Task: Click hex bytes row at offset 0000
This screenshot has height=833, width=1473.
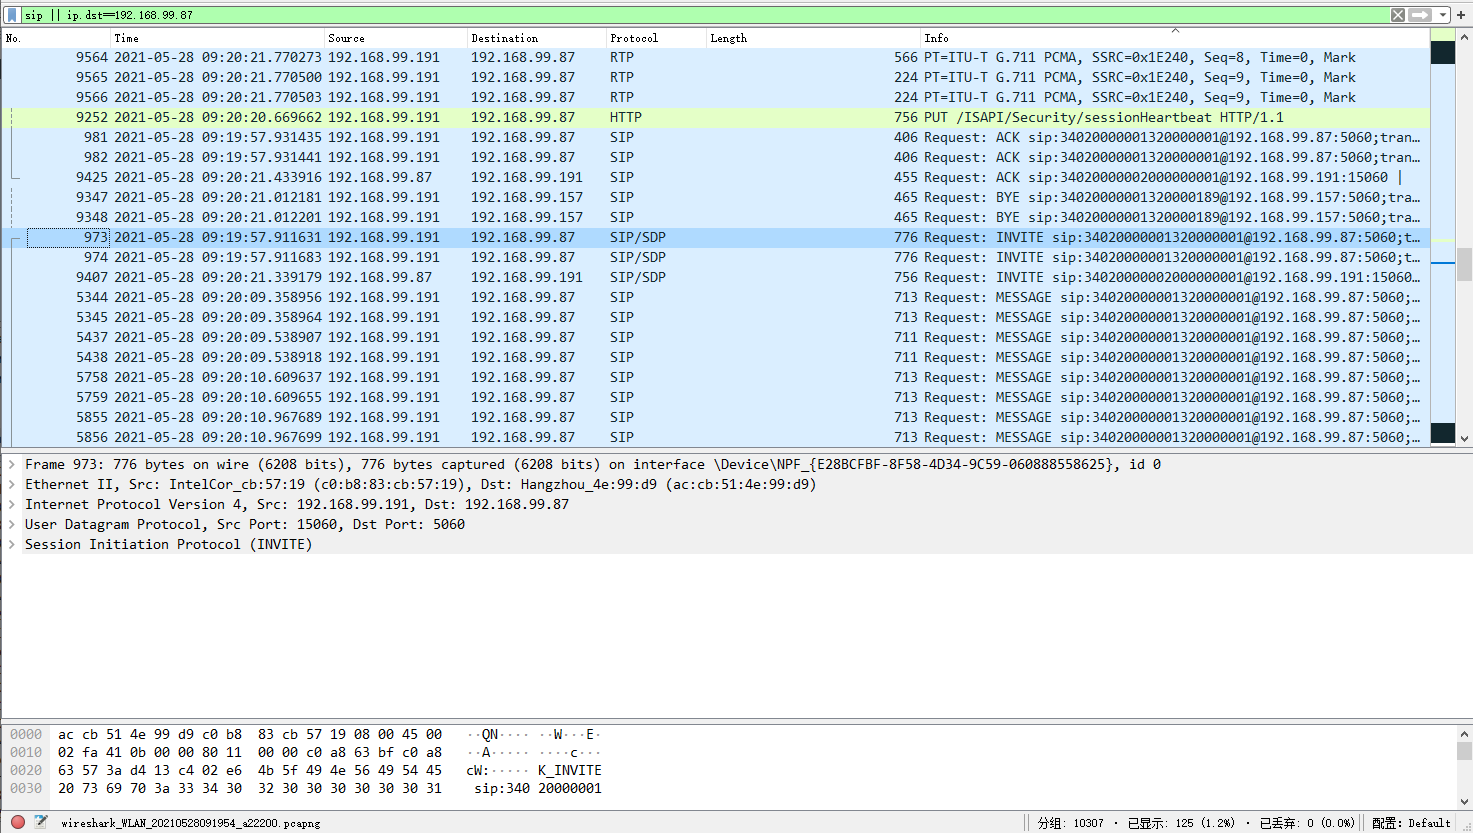Action: pos(250,734)
